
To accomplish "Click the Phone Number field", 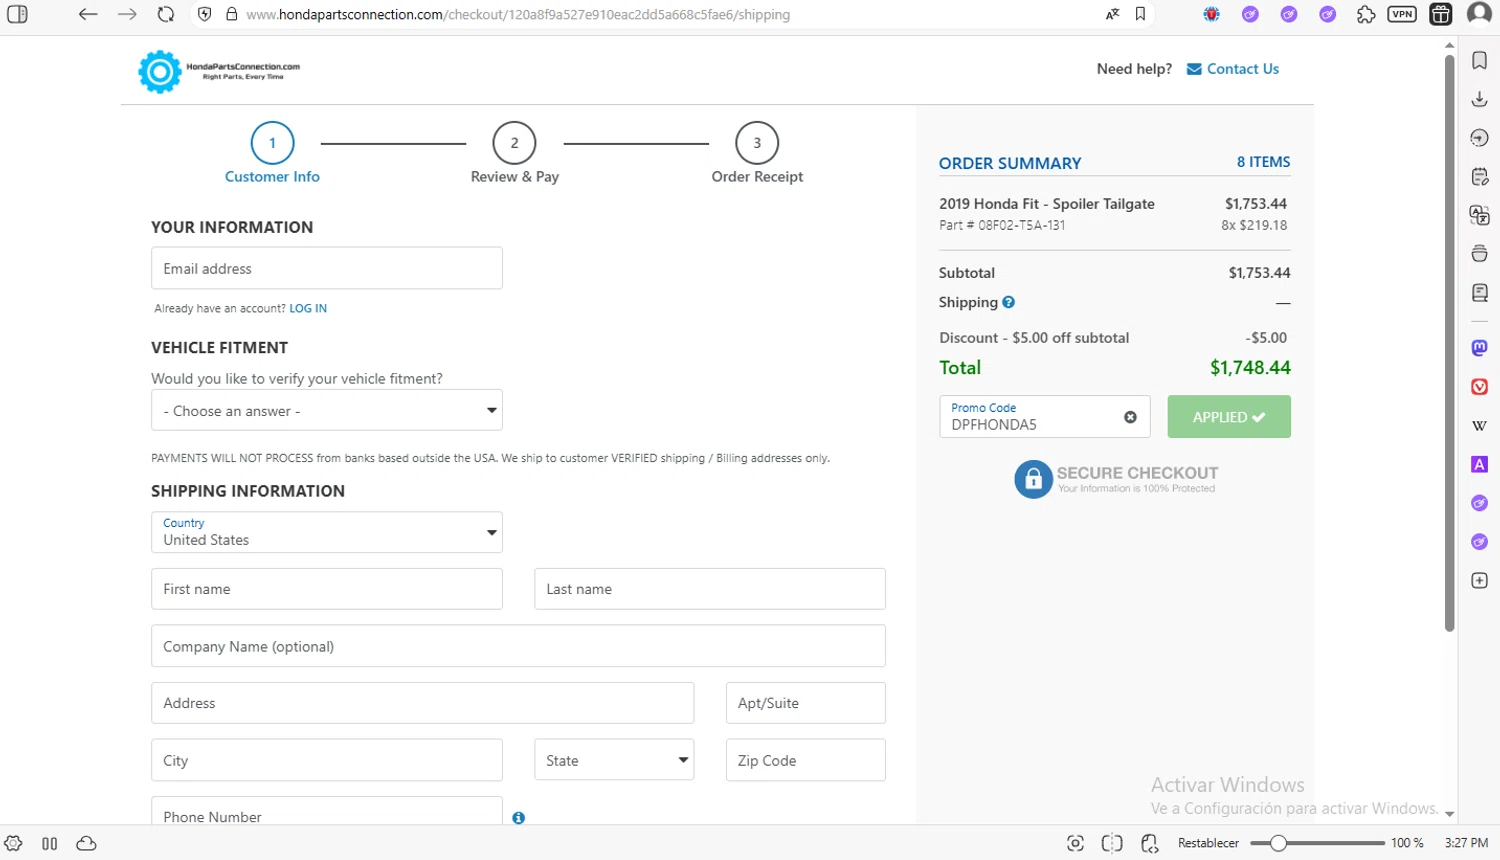I will [327, 811].
